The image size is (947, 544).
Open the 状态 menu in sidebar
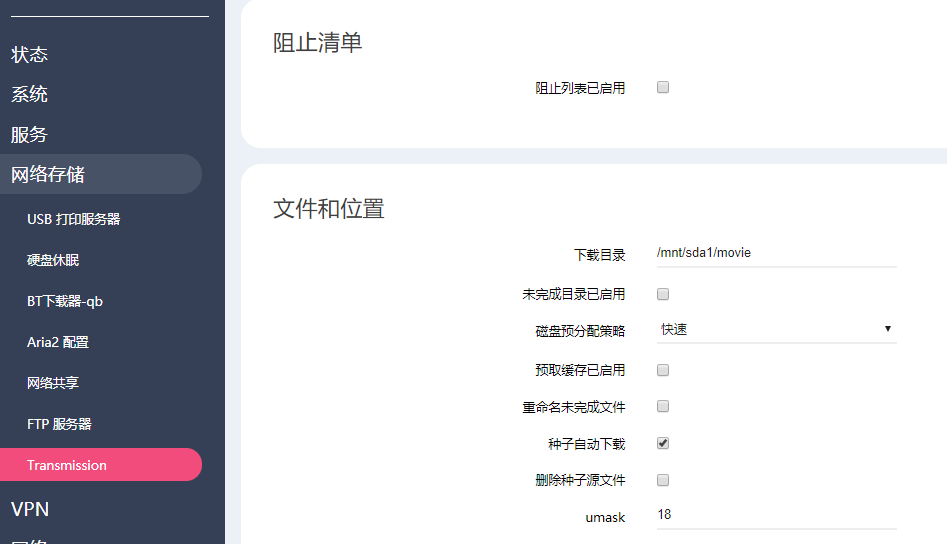point(30,54)
